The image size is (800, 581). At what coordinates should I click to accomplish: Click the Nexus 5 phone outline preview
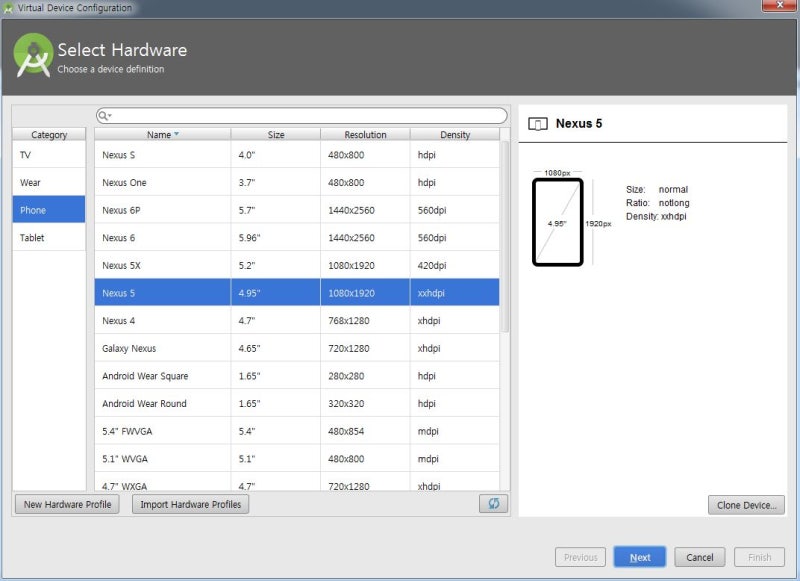[x=558, y=222]
